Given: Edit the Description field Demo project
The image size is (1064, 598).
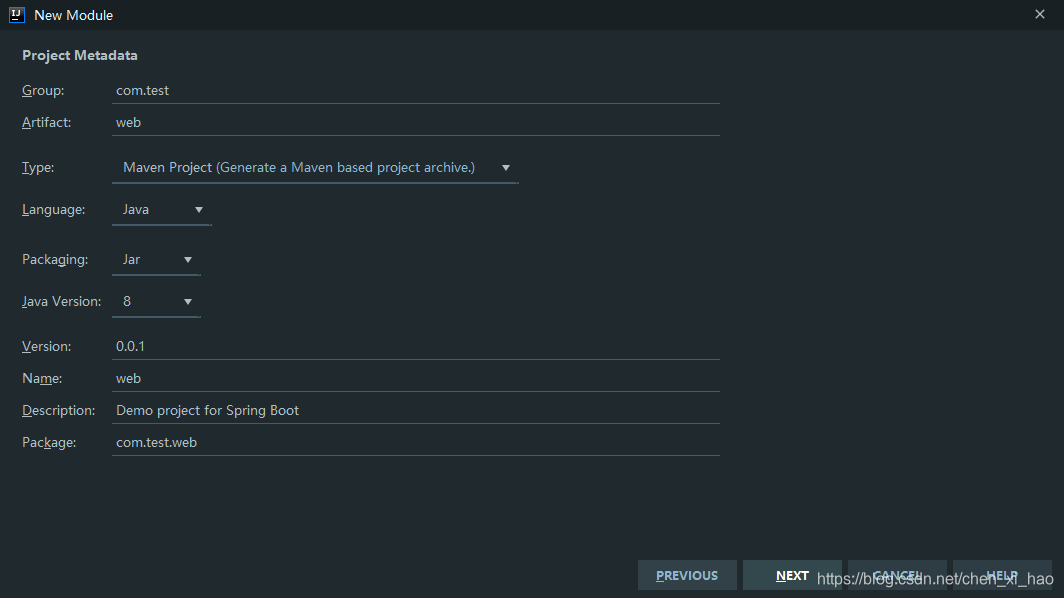Looking at the screenshot, I should coord(415,410).
